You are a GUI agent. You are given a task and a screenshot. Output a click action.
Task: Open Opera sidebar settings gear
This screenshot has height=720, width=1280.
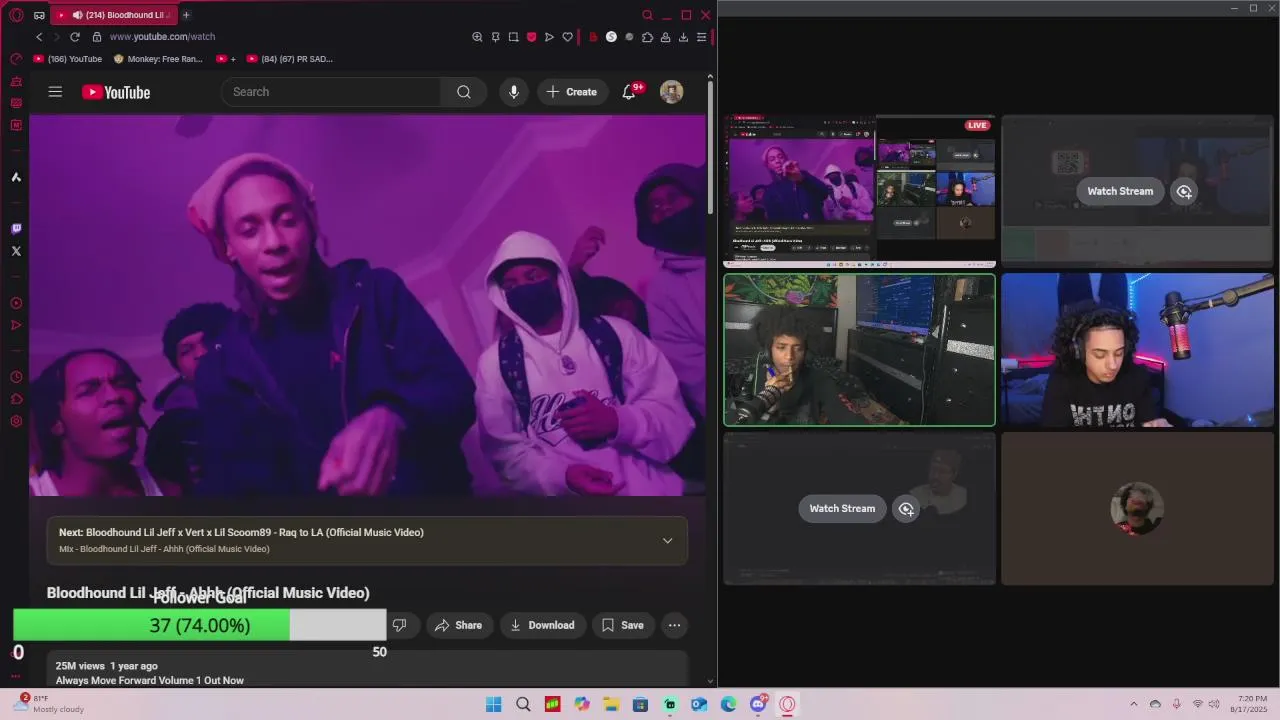[x=16, y=421]
